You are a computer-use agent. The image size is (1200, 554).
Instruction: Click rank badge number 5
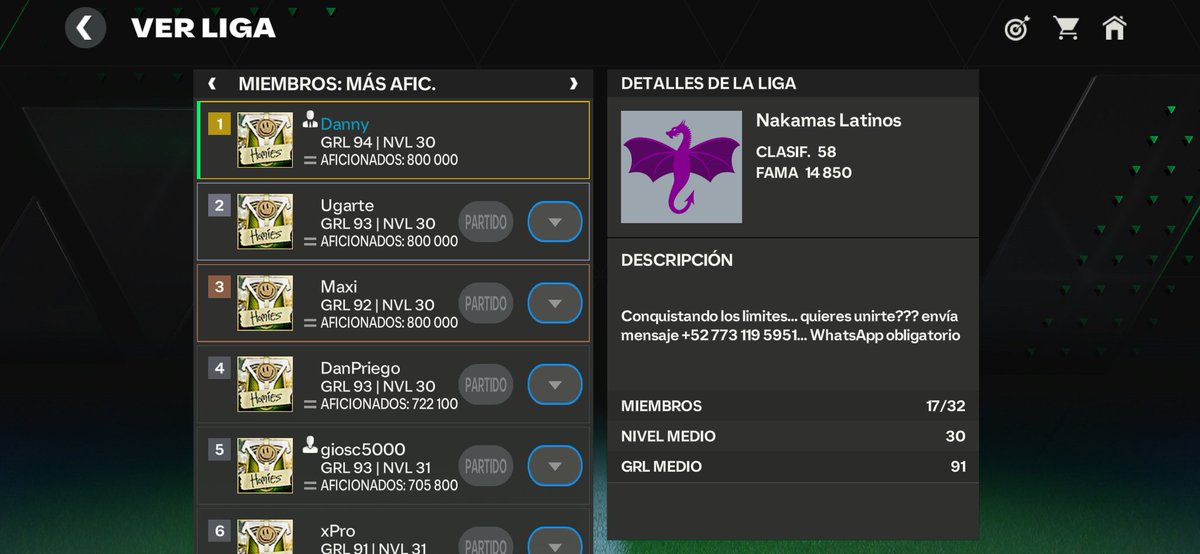point(219,449)
